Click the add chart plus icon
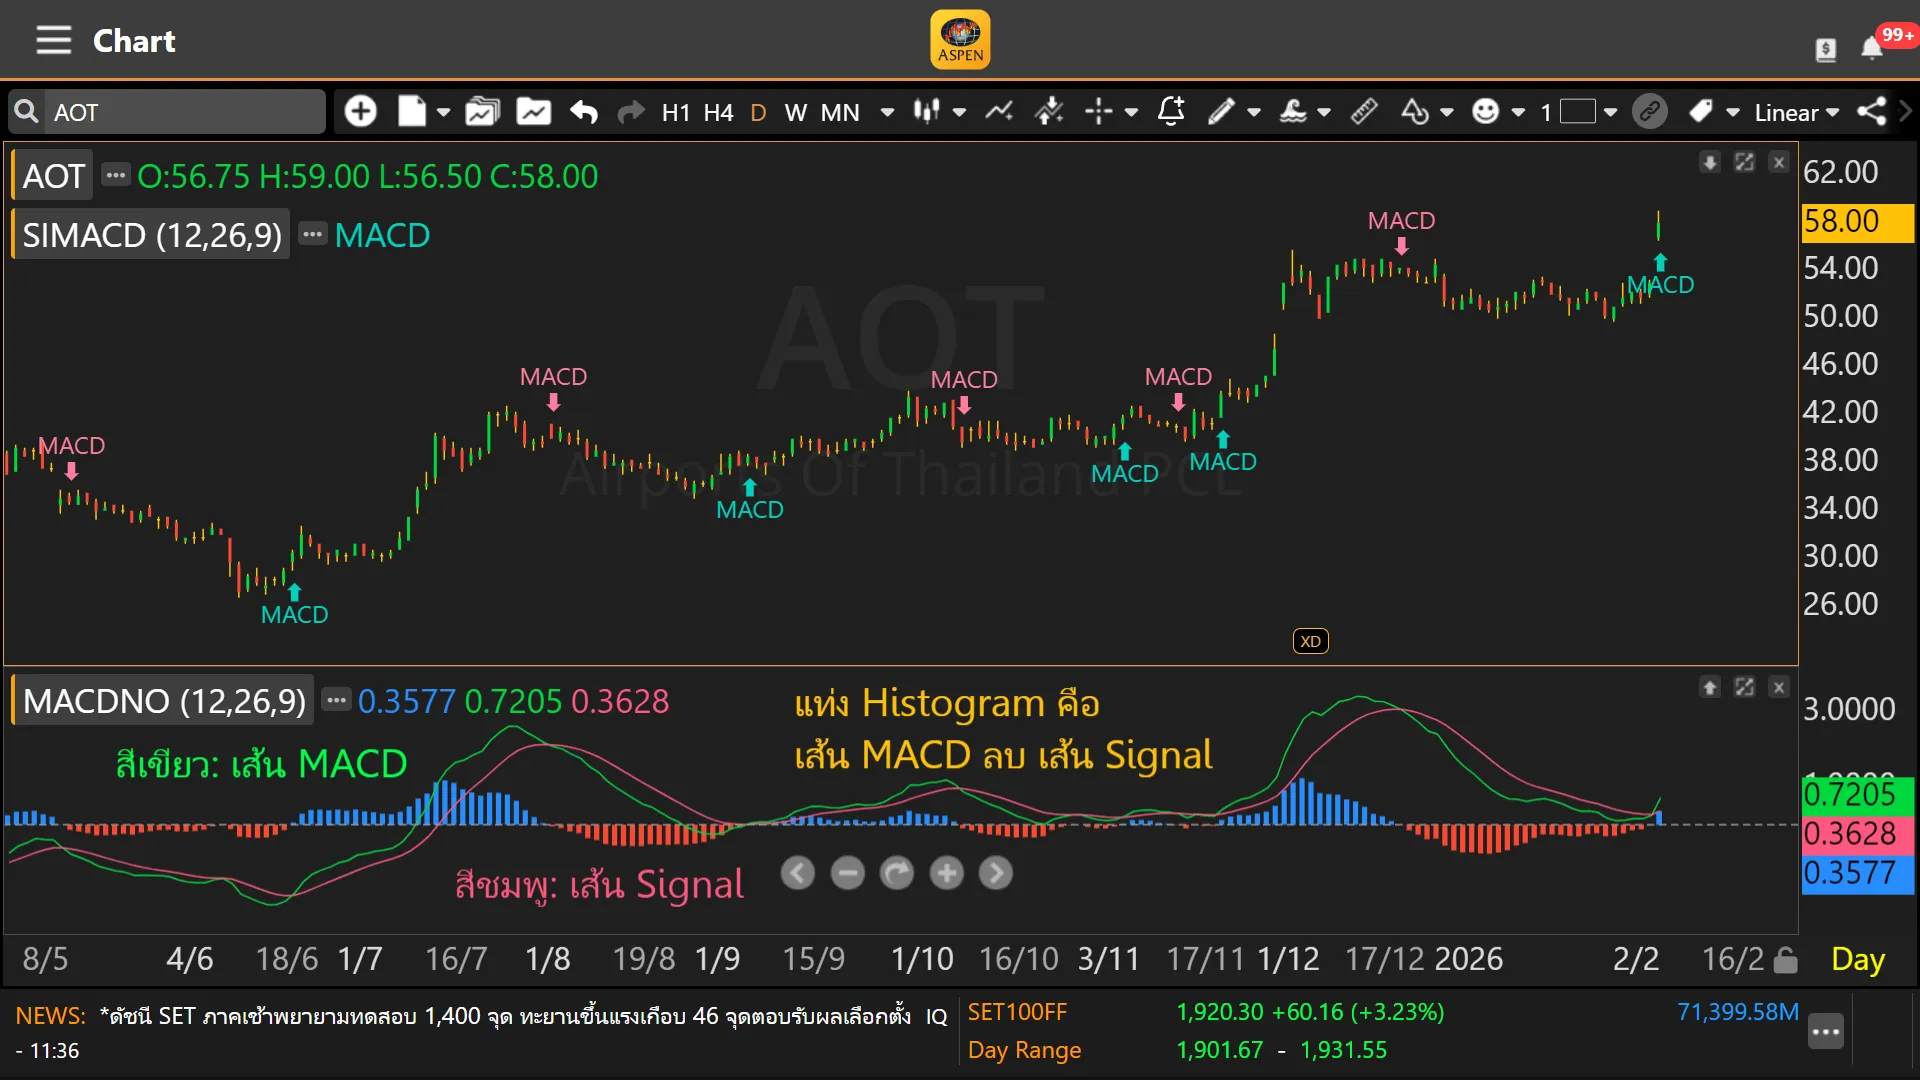Screen dimensions: 1920x1080 pos(360,111)
